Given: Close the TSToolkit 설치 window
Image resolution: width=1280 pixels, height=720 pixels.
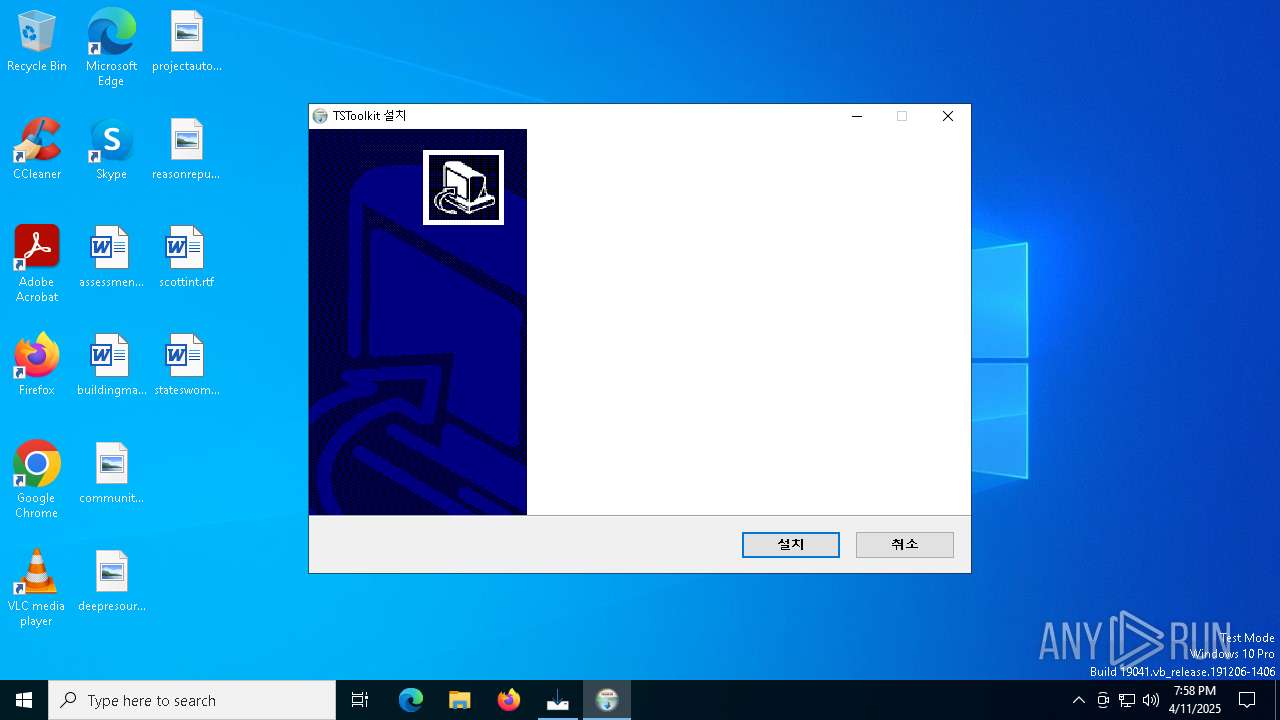Looking at the screenshot, I should click(x=948, y=116).
